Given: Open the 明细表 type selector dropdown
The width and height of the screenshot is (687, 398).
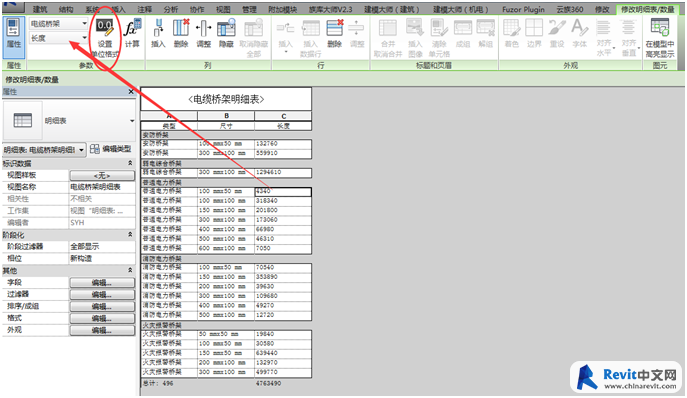Looking at the screenshot, I should point(132,121).
